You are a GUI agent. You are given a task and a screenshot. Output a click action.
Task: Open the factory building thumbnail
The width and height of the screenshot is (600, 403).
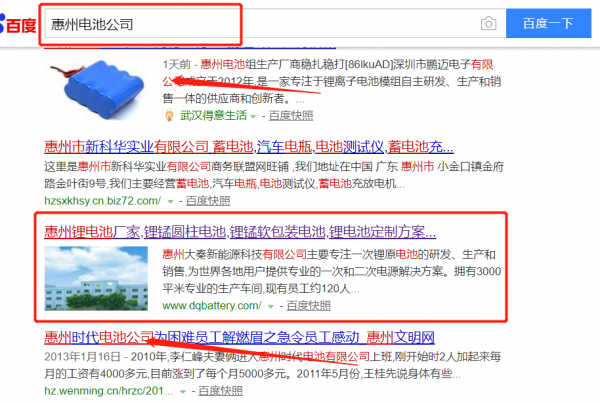click(x=96, y=278)
